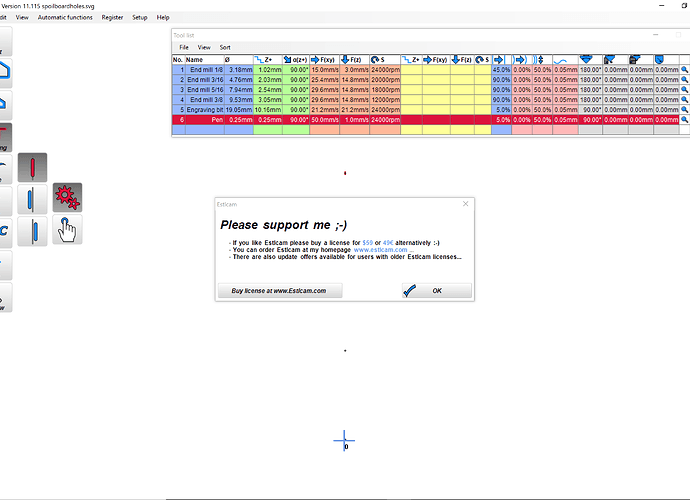This screenshot has height=500, width=690.
Task: Close the Estlcam support dialog
Action: [466, 204]
